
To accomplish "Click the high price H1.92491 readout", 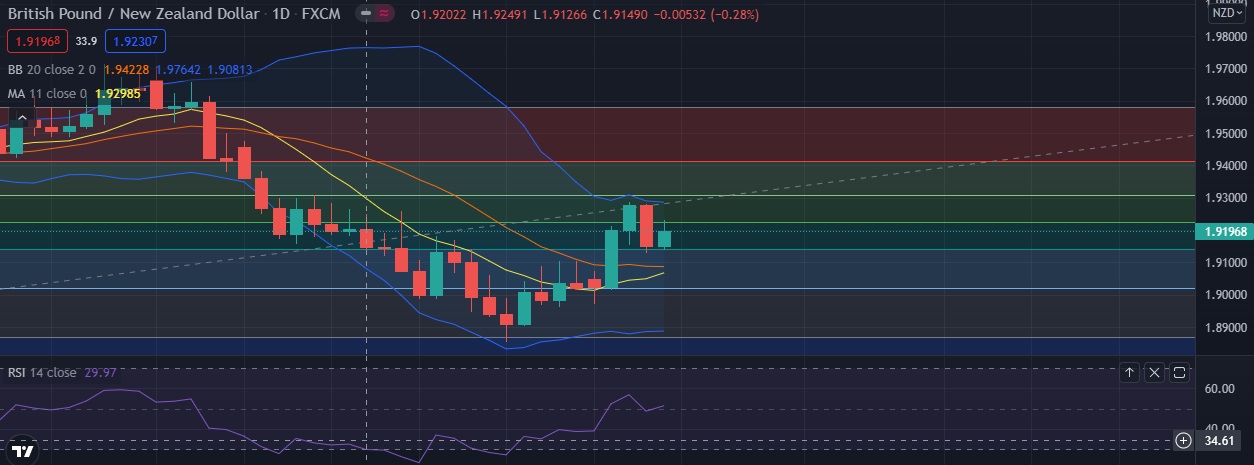I will [x=499, y=15].
